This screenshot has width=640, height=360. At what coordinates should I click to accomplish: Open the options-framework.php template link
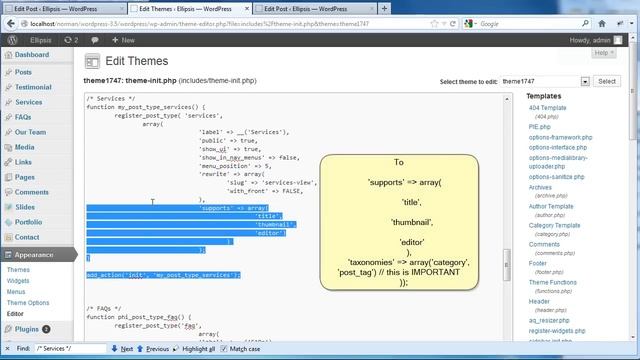point(560,138)
